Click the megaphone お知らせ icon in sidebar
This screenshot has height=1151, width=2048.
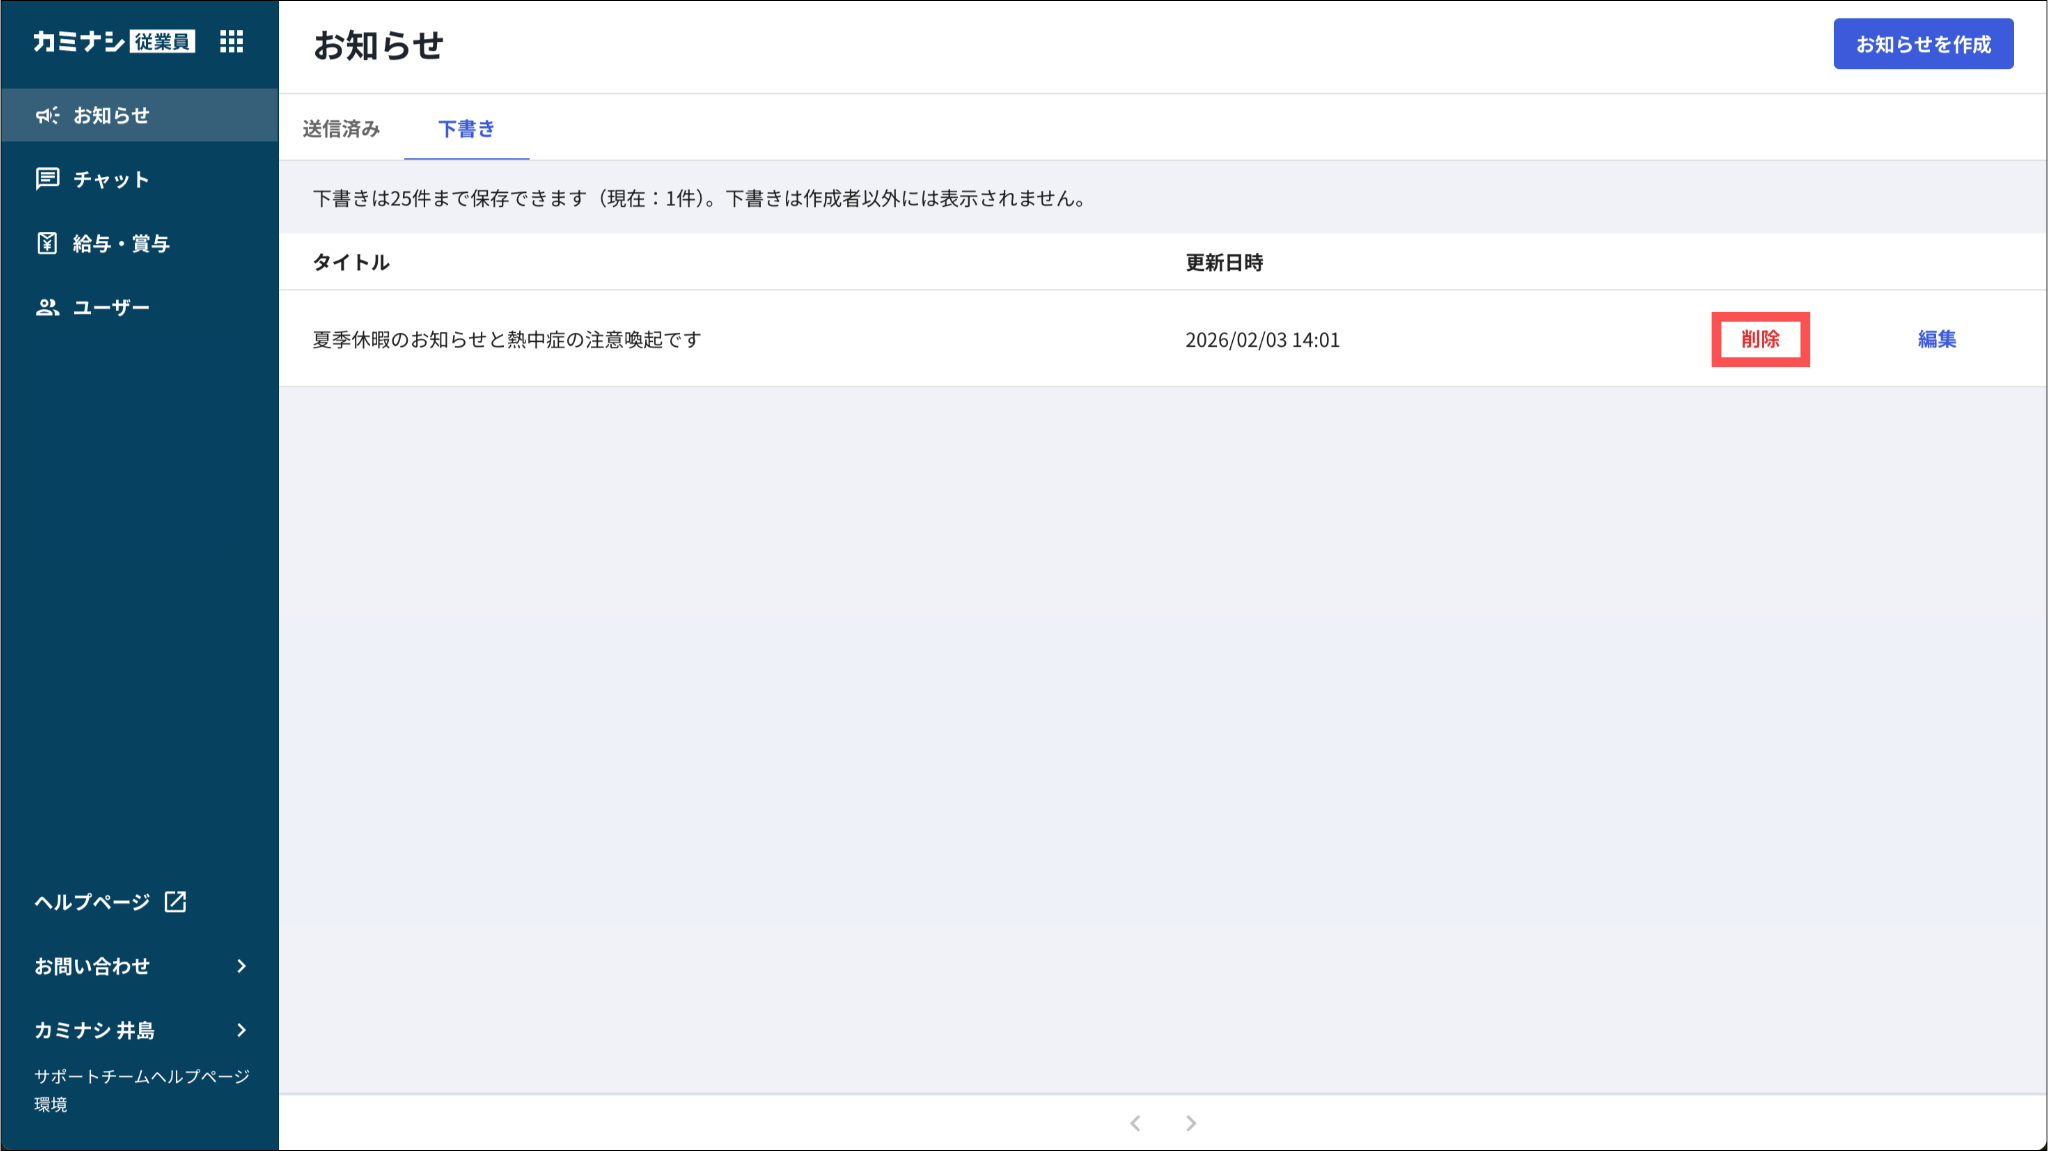click(47, 115)
